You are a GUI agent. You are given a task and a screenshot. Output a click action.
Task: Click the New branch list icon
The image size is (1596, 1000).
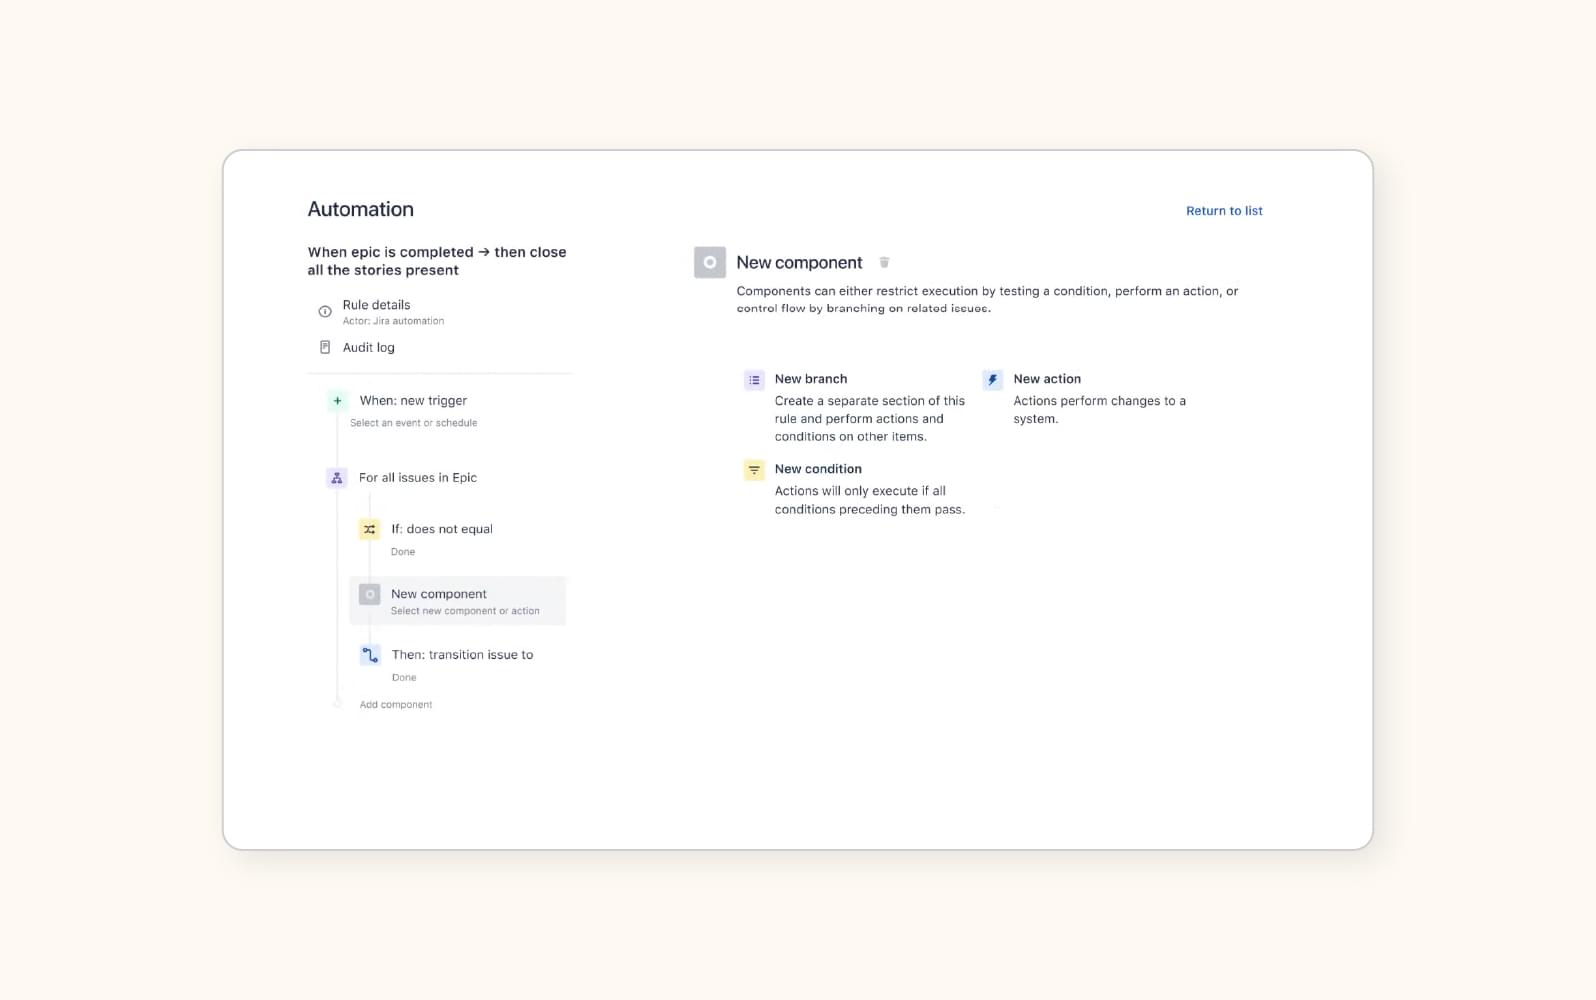click(754, 380)
